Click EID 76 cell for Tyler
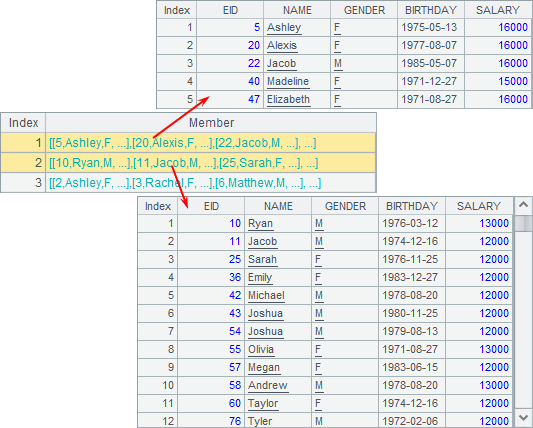Screen dimensions: 533x428 click(x=211, y=421)
